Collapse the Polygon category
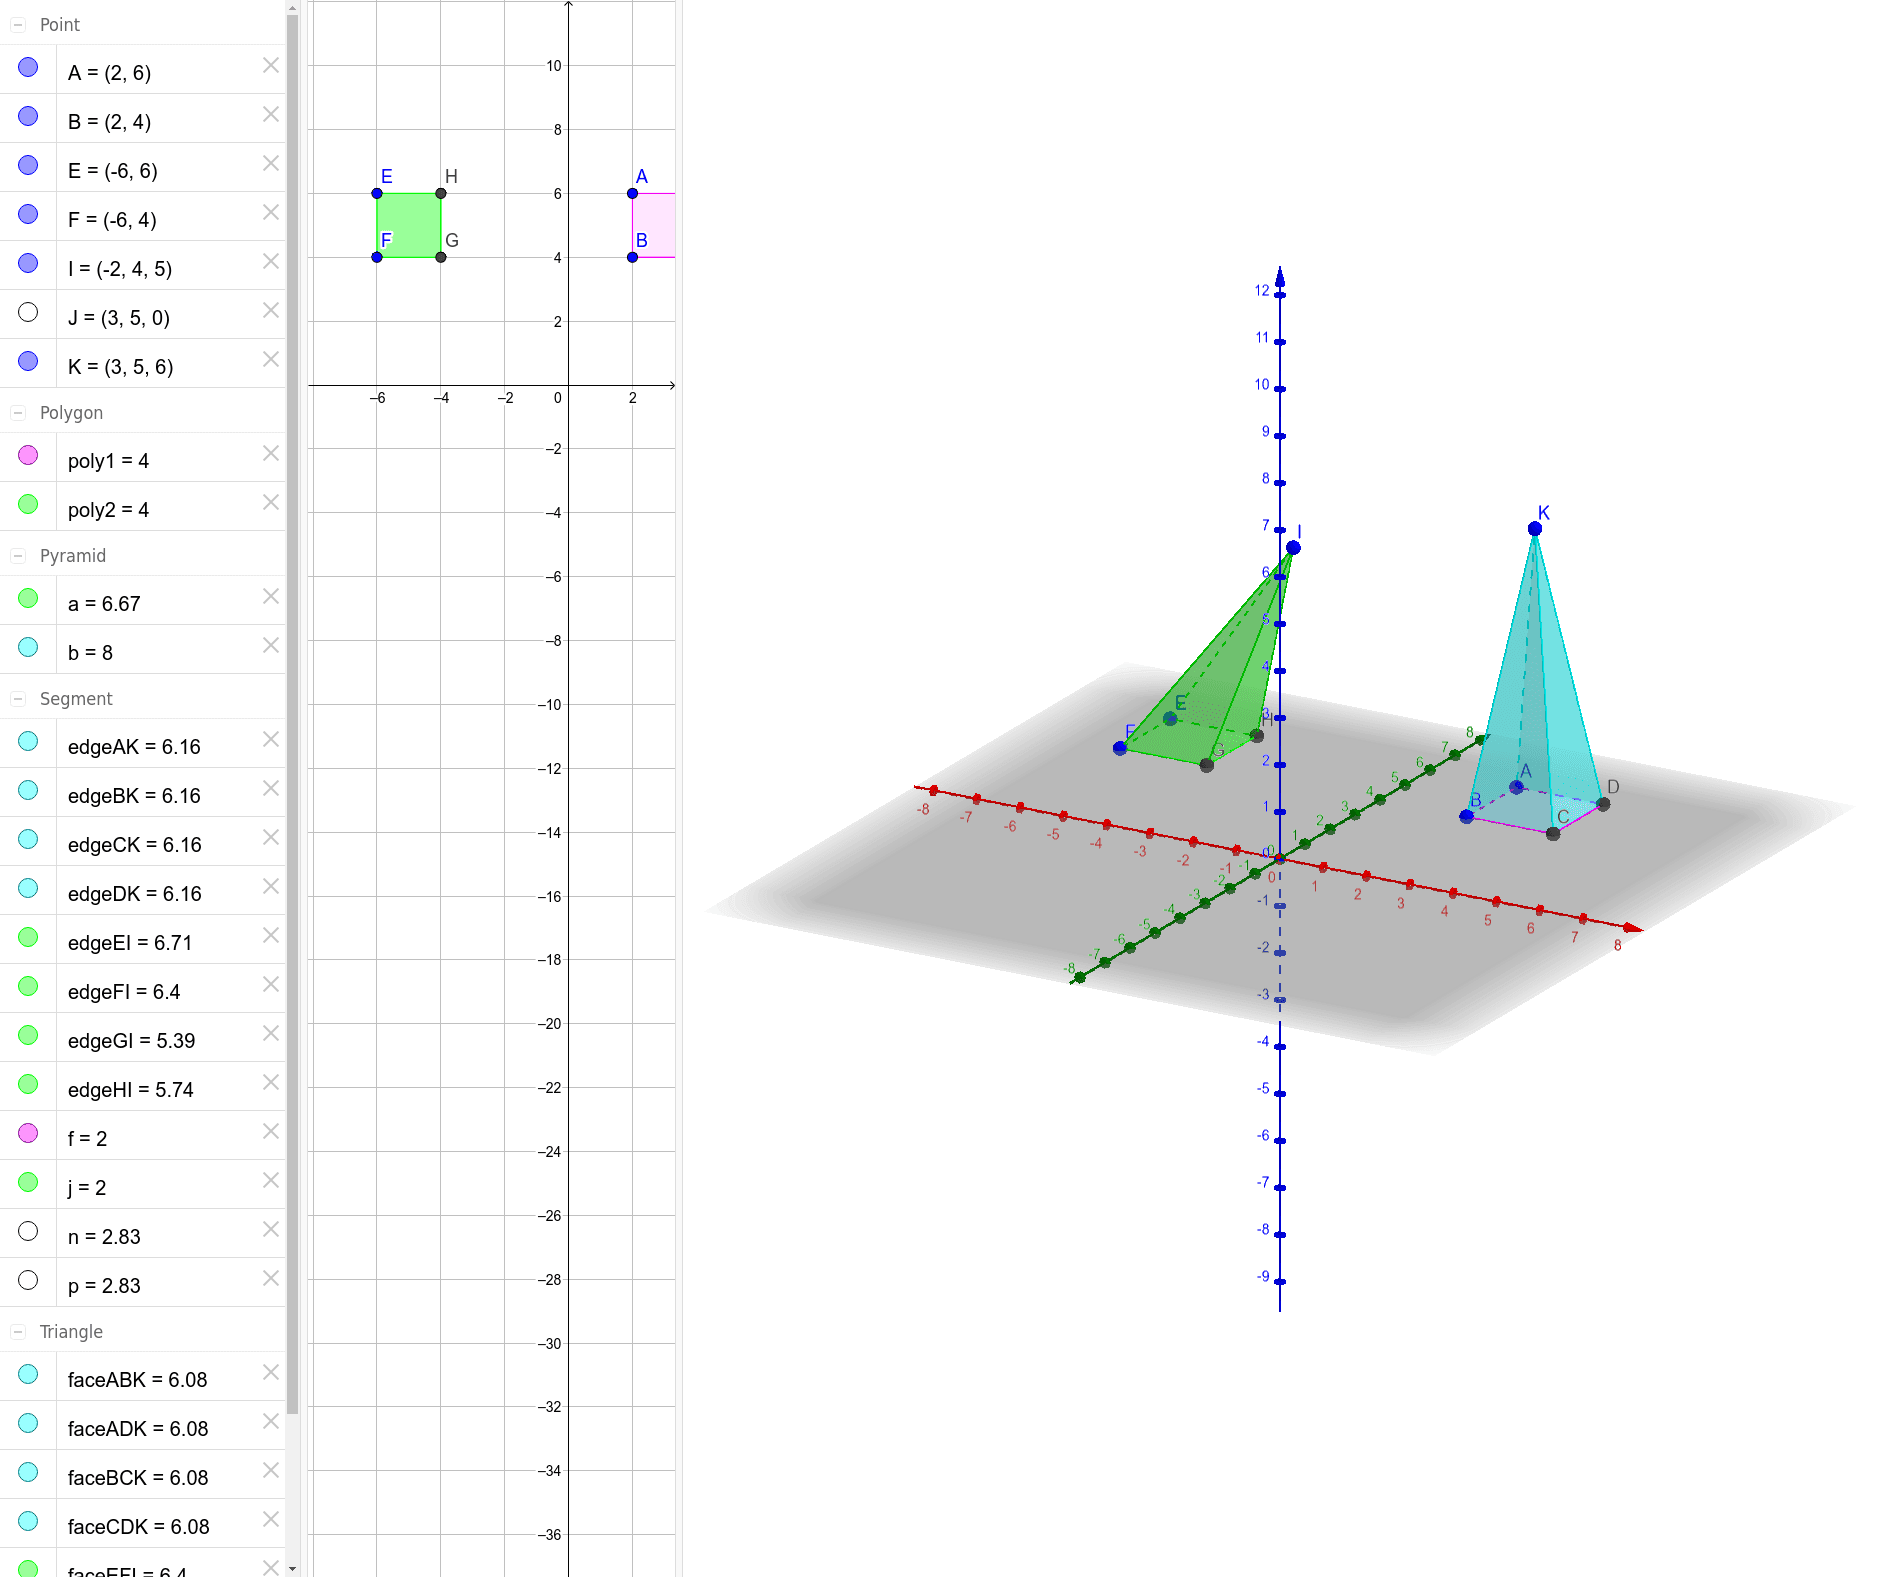Image resolution: width=1879 pixels, height=1579 pixels. tap(18, 413)
